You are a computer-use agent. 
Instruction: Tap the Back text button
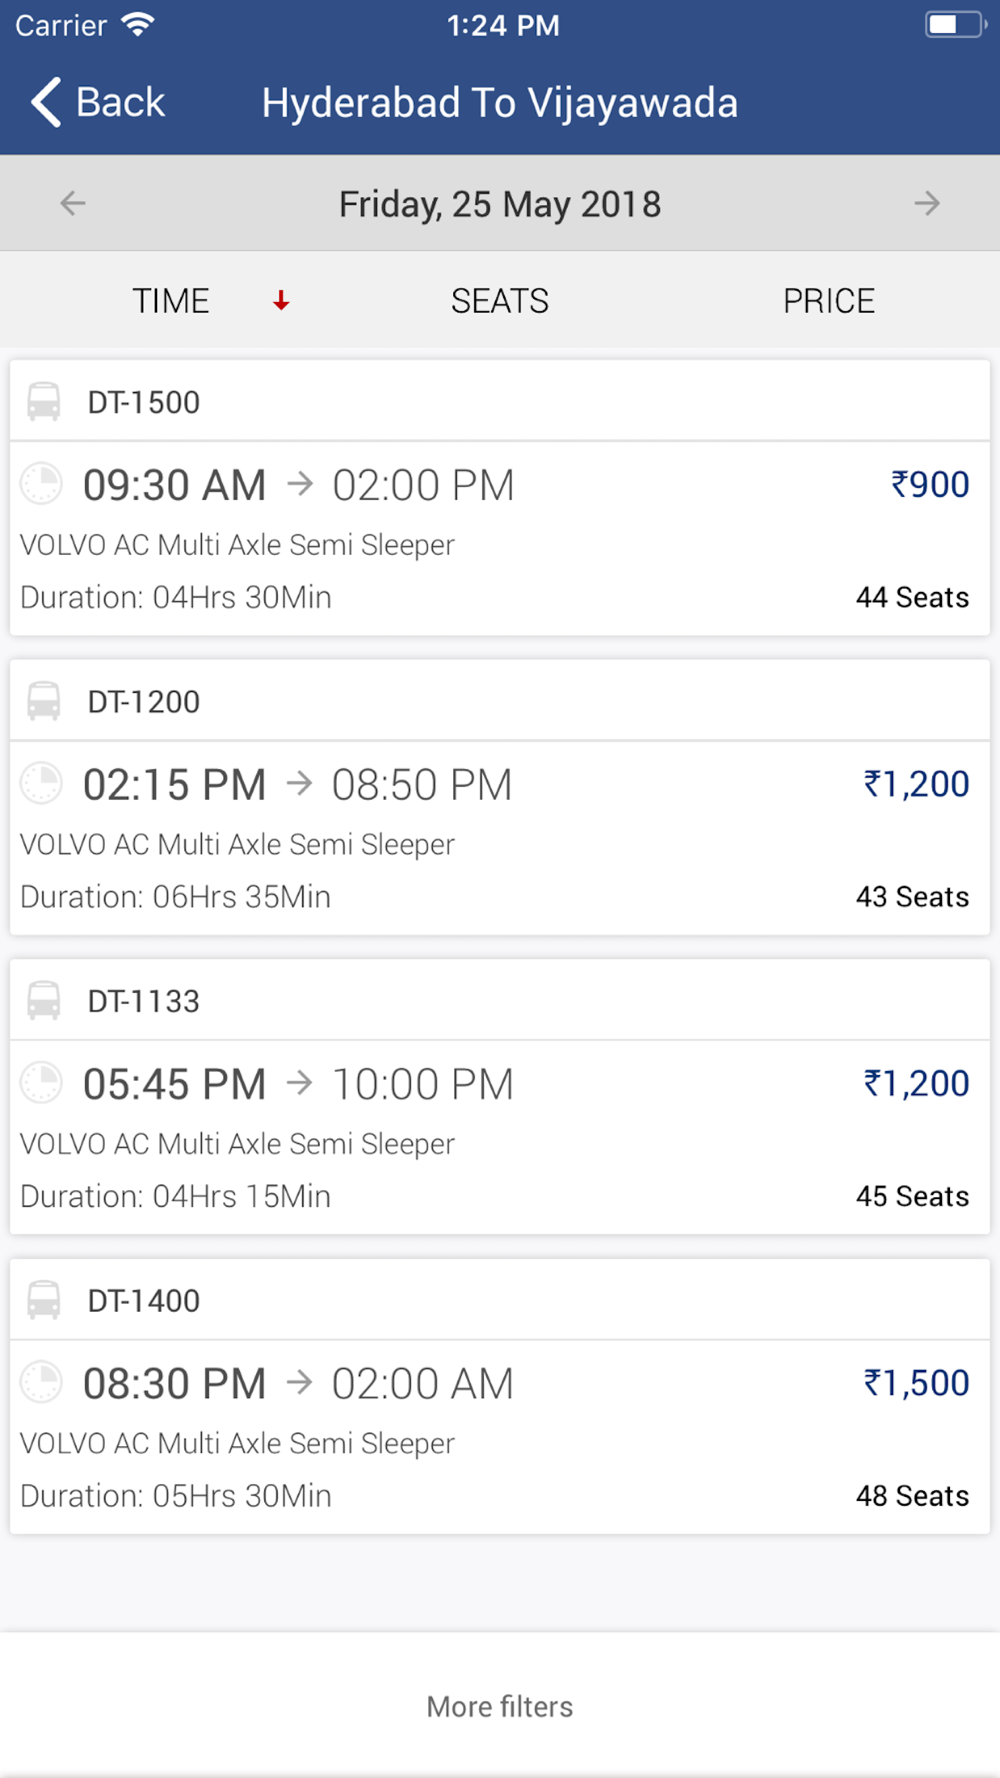point(120,102)
